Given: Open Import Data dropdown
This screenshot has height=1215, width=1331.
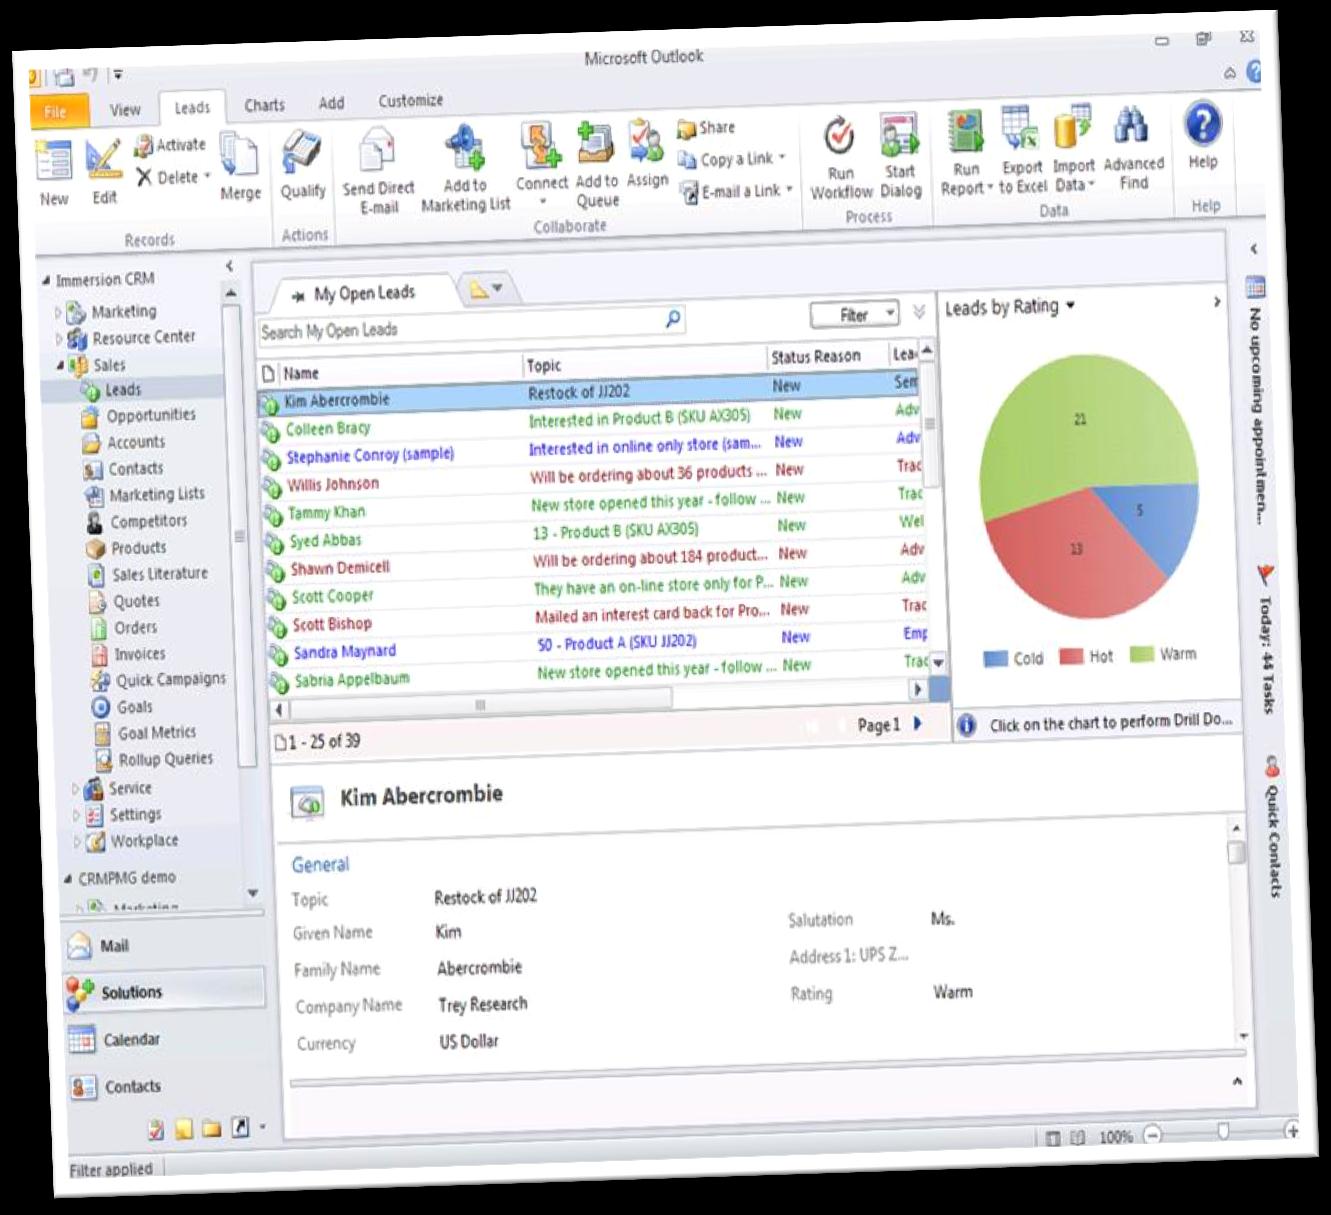Looking at the screenshot, I should (1091, 184).
